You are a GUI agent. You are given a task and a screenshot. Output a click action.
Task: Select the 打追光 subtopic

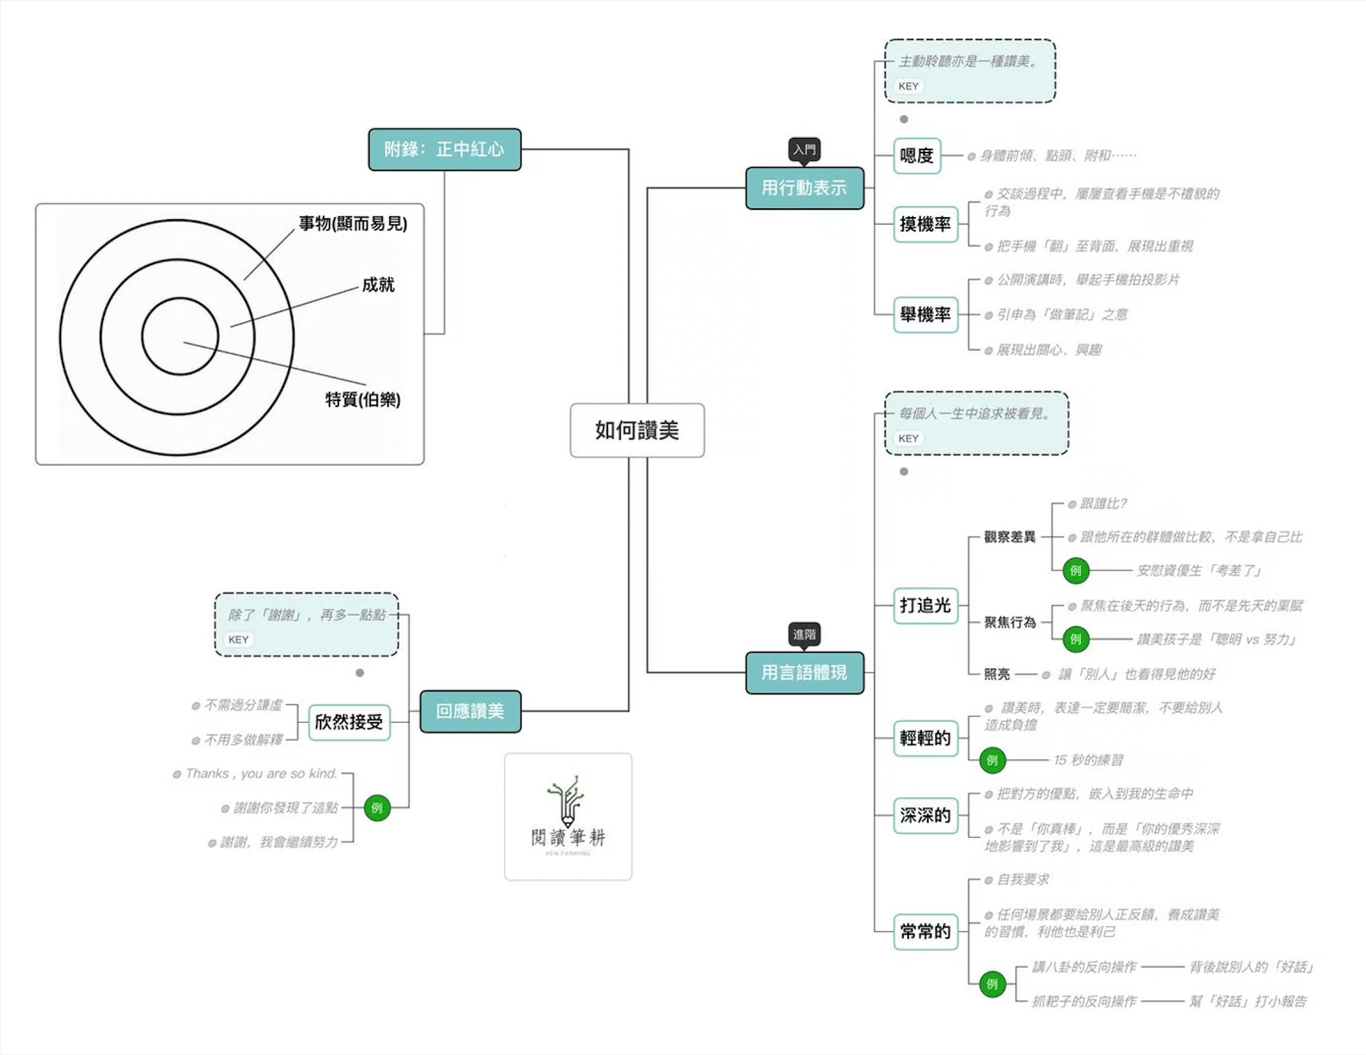click(x=925, y=605)
